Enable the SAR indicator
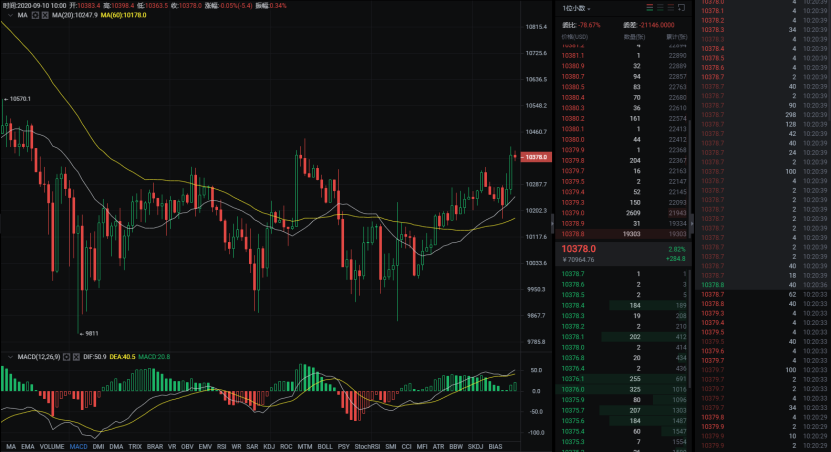 pos(252,447)
